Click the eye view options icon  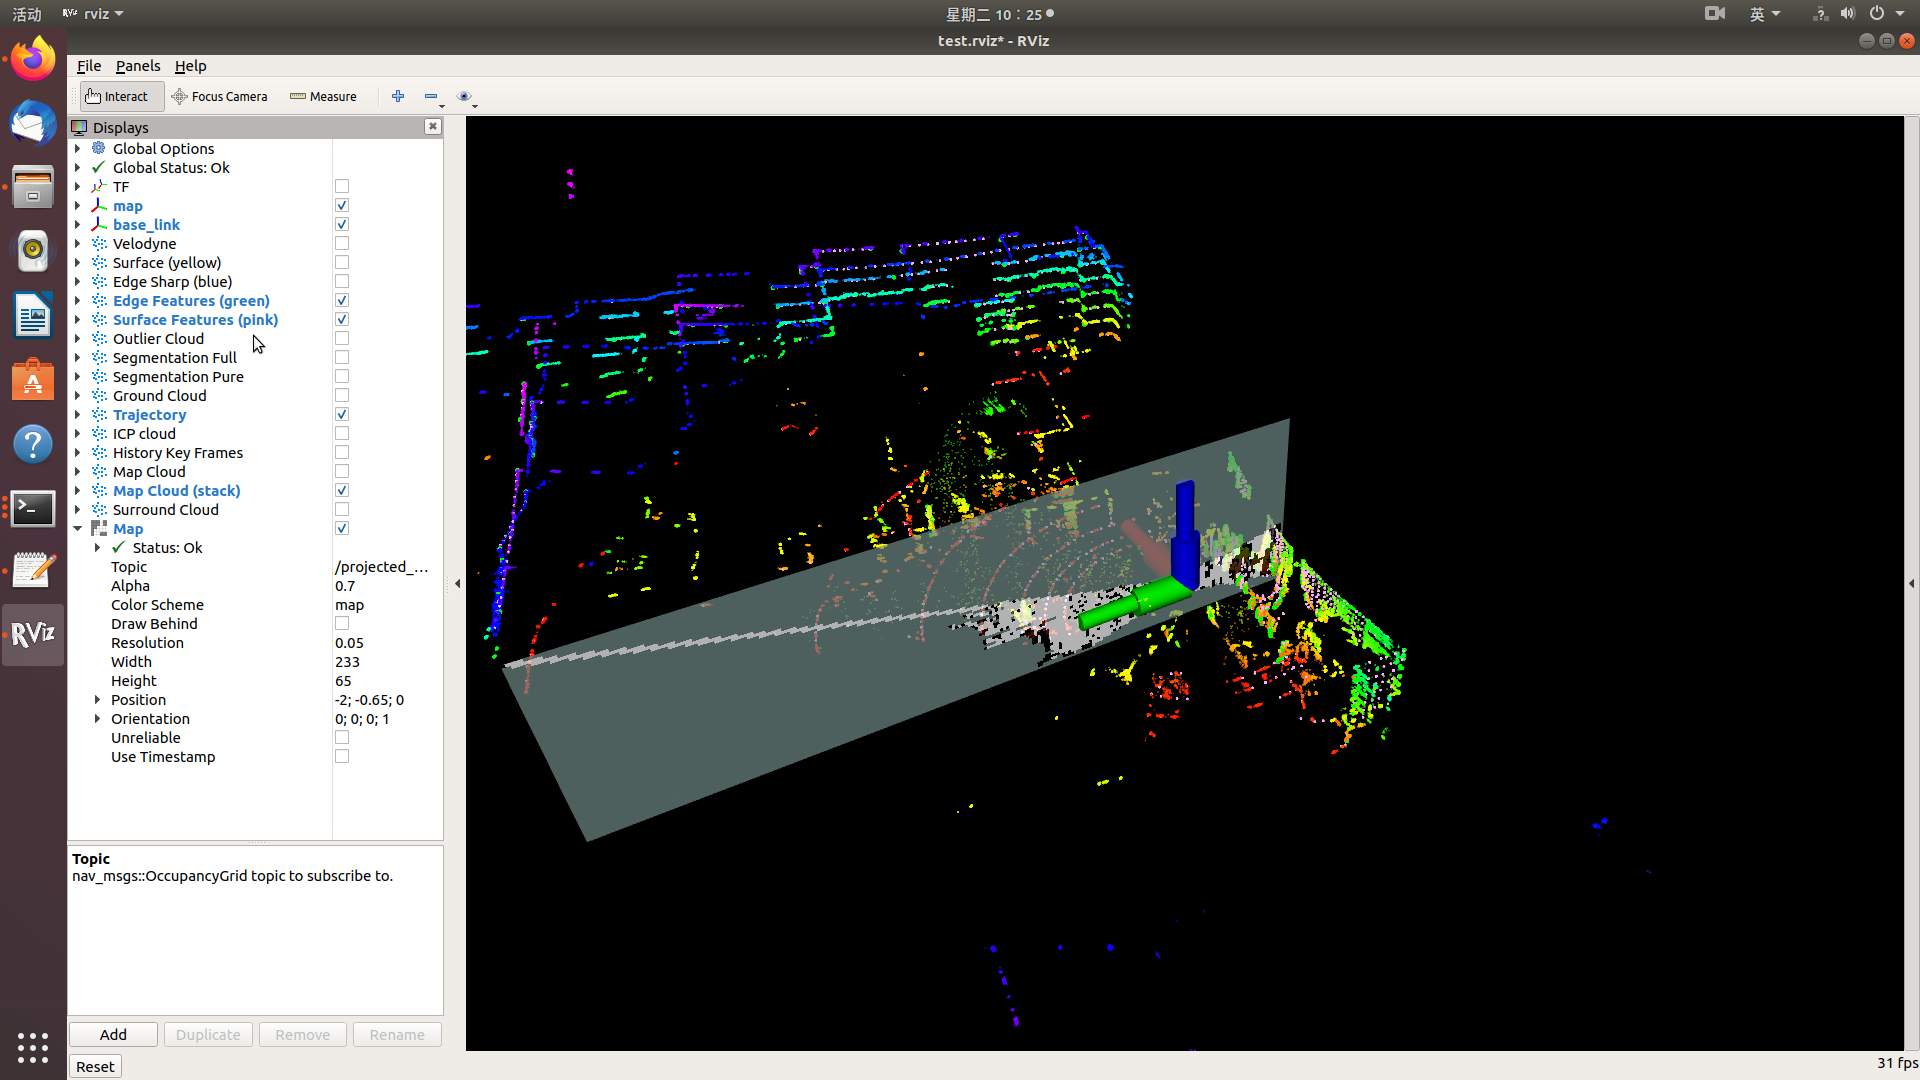[x=464, y=96]
